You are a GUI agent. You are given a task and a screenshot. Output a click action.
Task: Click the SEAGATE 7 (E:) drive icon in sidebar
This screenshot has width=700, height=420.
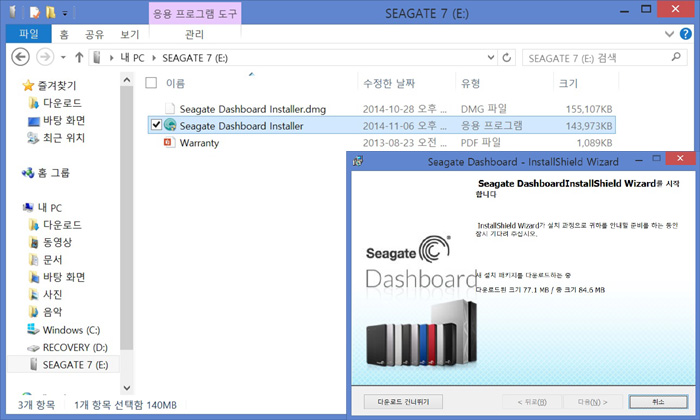pos(33,364)
